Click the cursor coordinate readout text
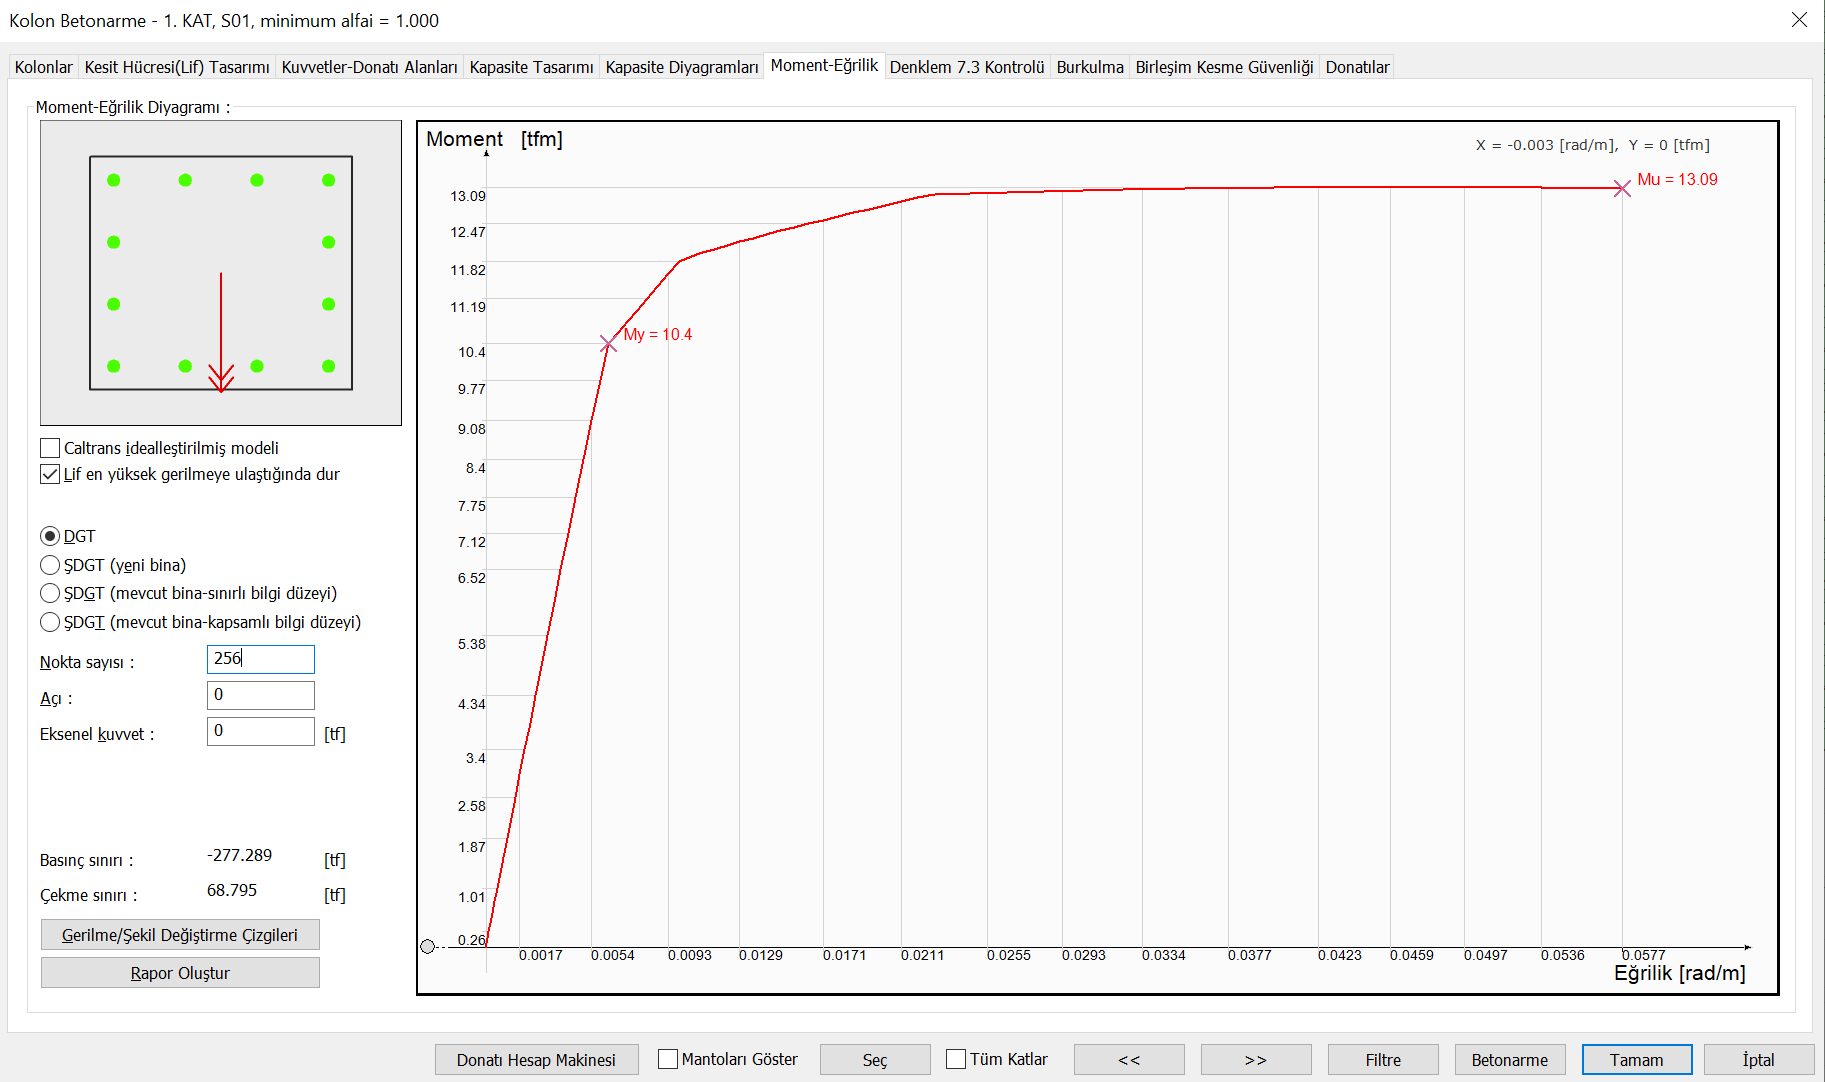 point(1593,145)
